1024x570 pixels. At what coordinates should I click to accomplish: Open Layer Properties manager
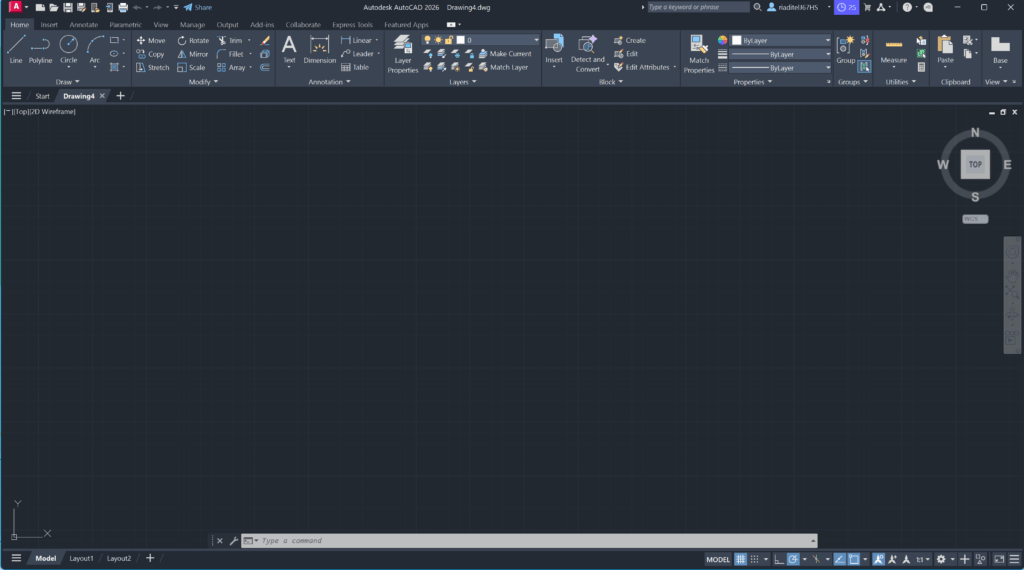point(402,54)
